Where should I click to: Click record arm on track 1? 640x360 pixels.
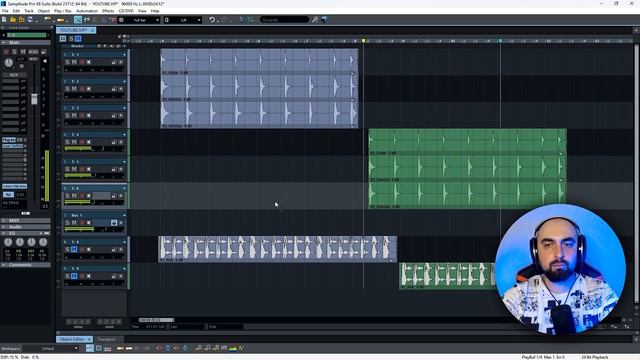click(x=82, y=62)
